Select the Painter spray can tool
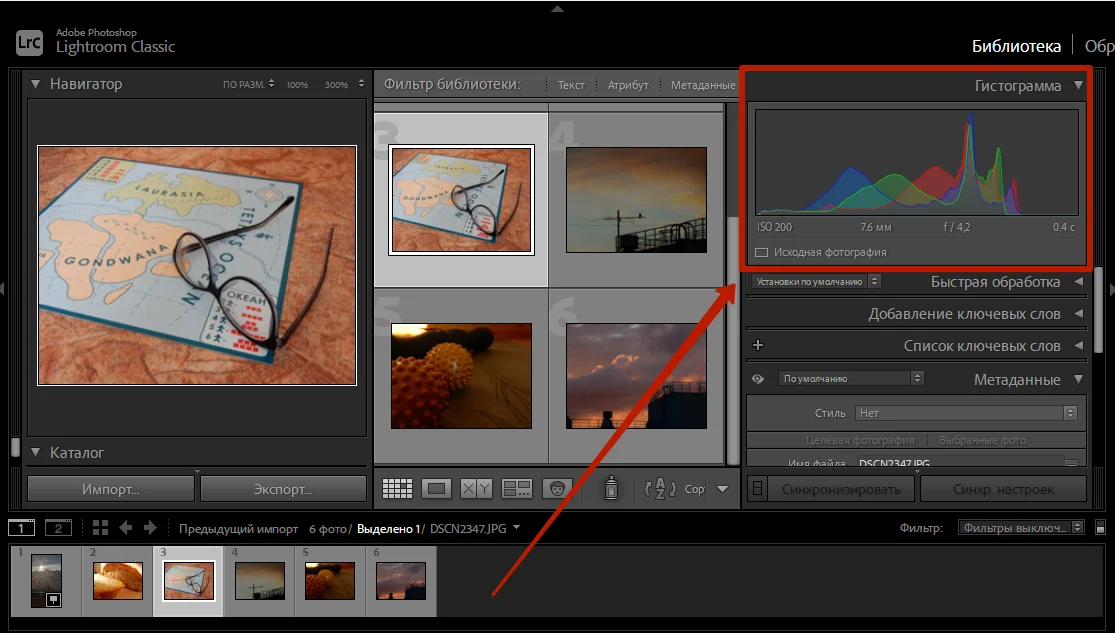Viewport: 1115px width, 633px height. point(611,488)
